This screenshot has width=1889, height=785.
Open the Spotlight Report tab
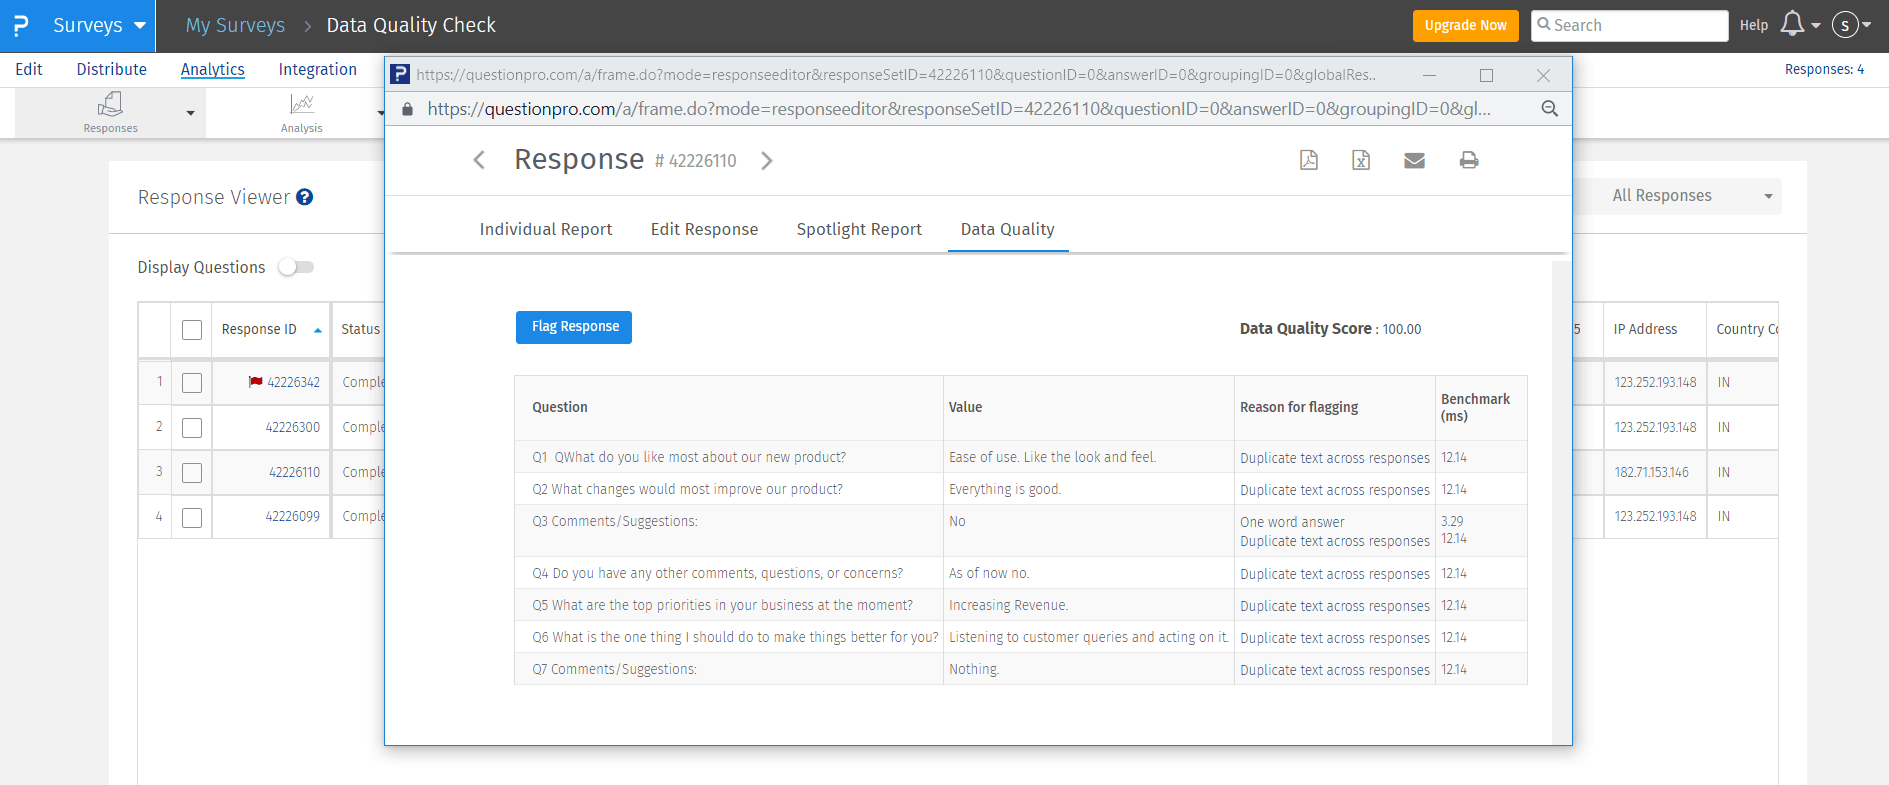[859, 229]
